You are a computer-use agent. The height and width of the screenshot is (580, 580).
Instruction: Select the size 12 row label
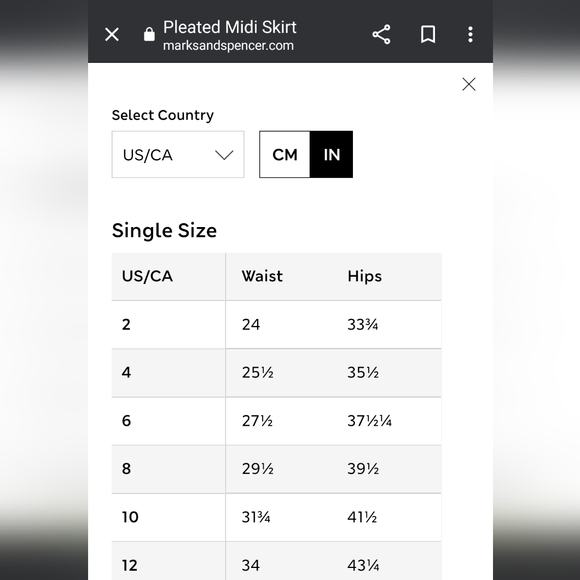129,565
